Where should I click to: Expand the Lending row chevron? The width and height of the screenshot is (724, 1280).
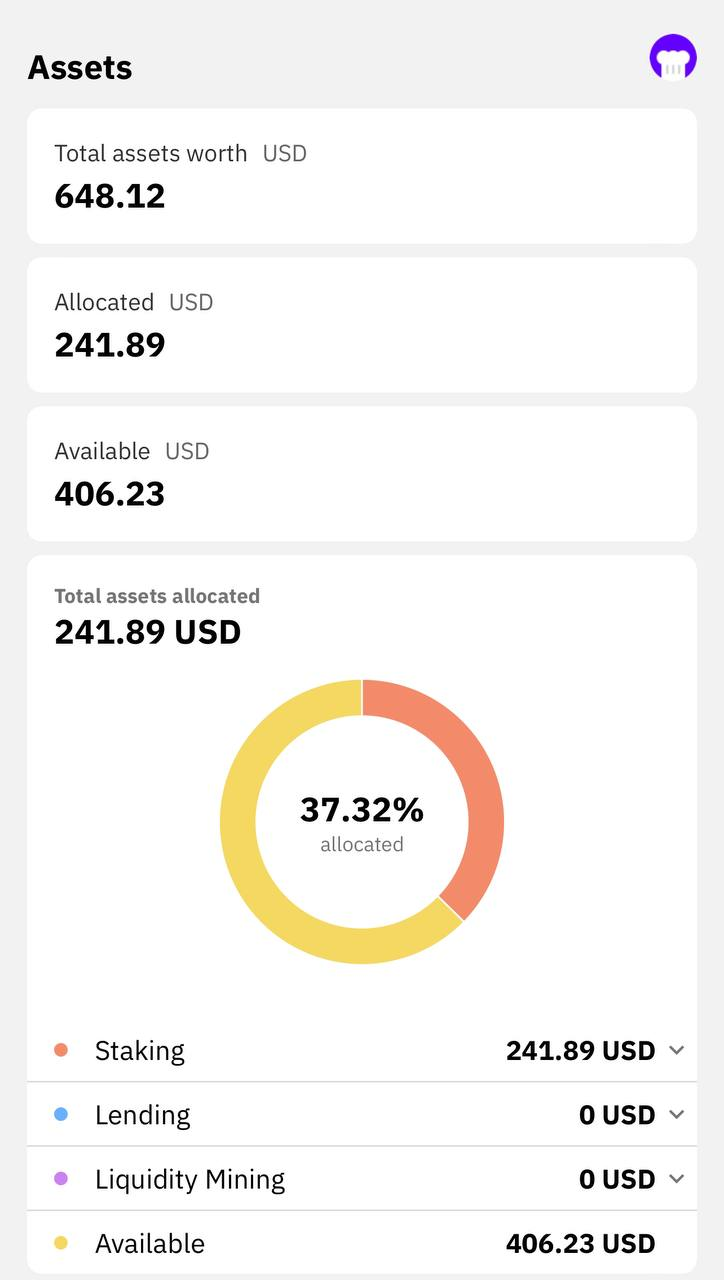click(677, 1114)
